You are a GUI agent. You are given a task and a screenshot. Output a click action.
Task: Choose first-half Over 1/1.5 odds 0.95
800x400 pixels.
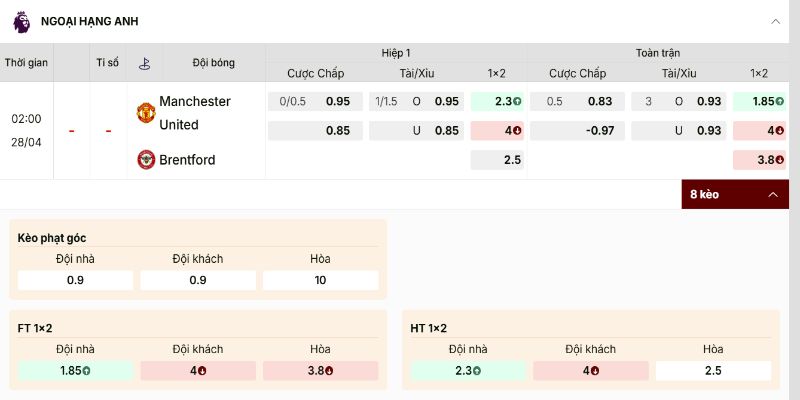[416, 101]
